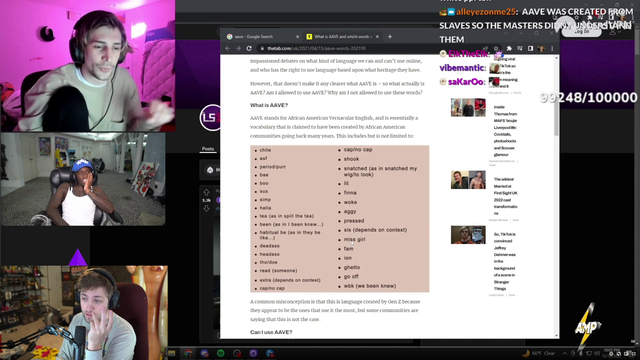The image size is (640, 360).
Task: Click 'miss girl' list item
Action: pyautogui.click(x=354, y=239)
